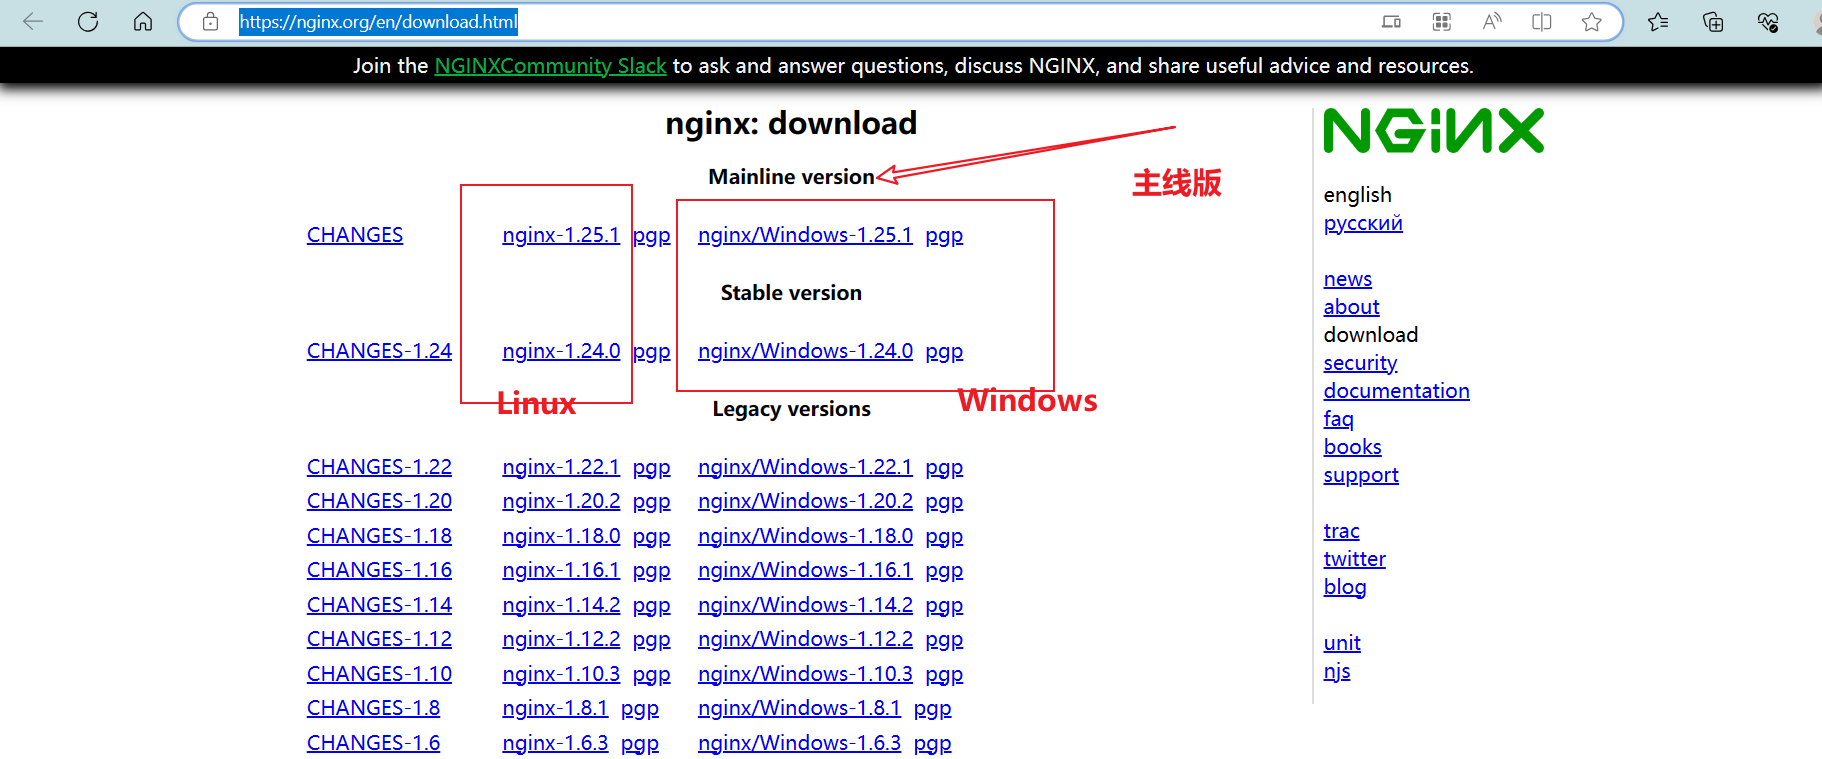Open the support link

pyautogui.click(x=1361, y=475)
